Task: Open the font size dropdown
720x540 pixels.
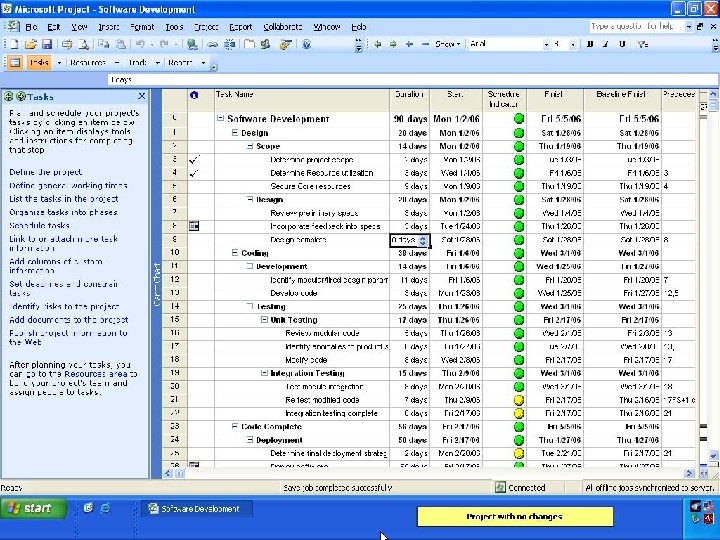Action: [x=573, y=45]
